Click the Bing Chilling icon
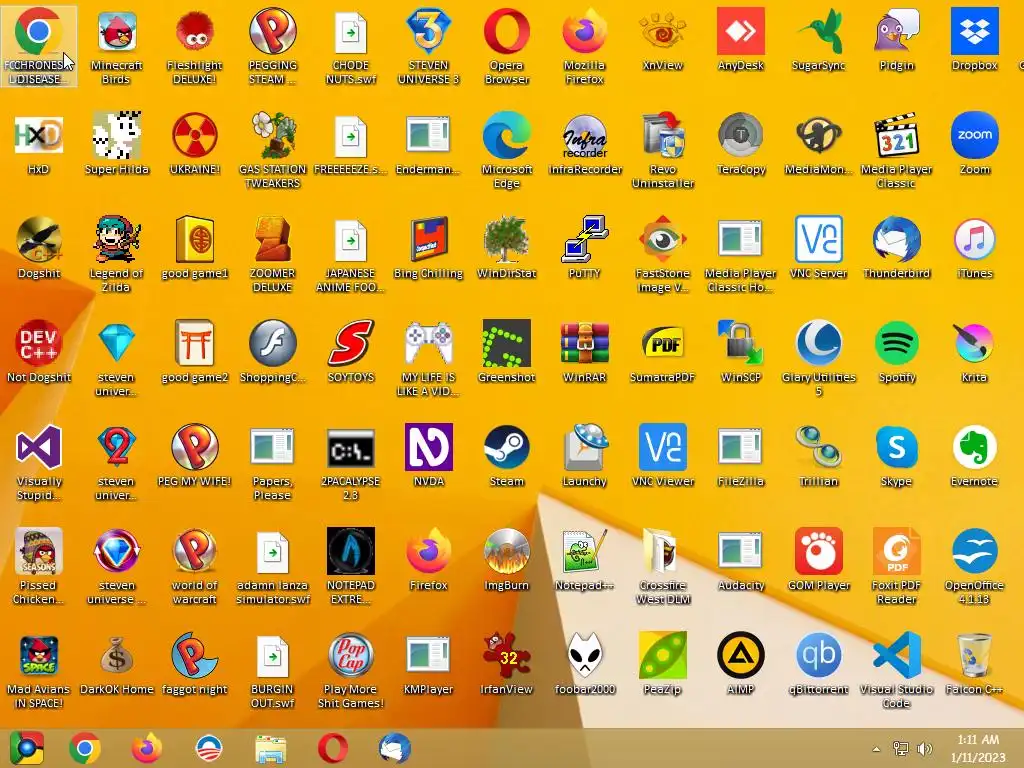 point(428,239)
